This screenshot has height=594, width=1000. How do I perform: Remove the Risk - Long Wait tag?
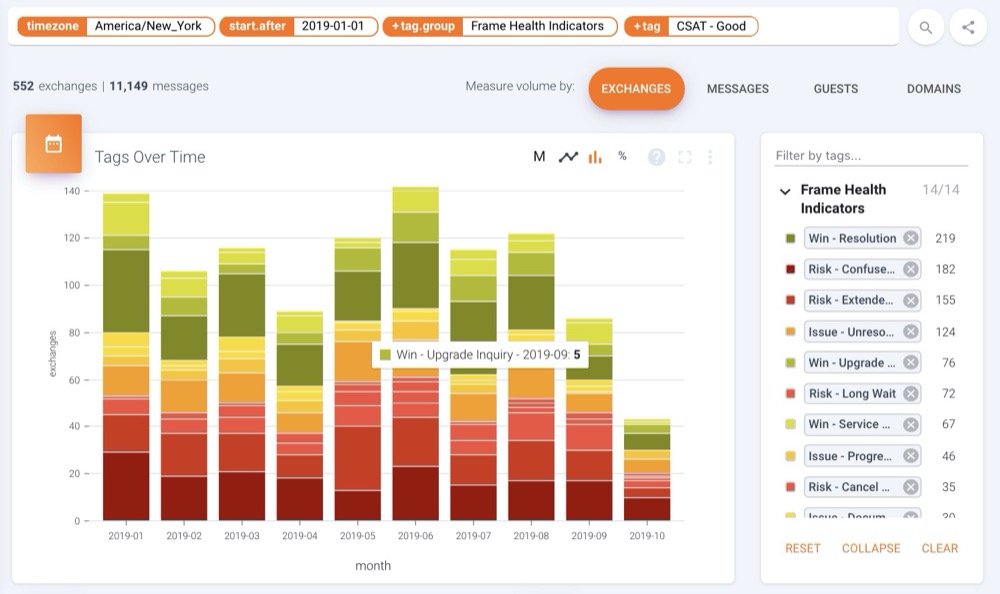point(910,394)
